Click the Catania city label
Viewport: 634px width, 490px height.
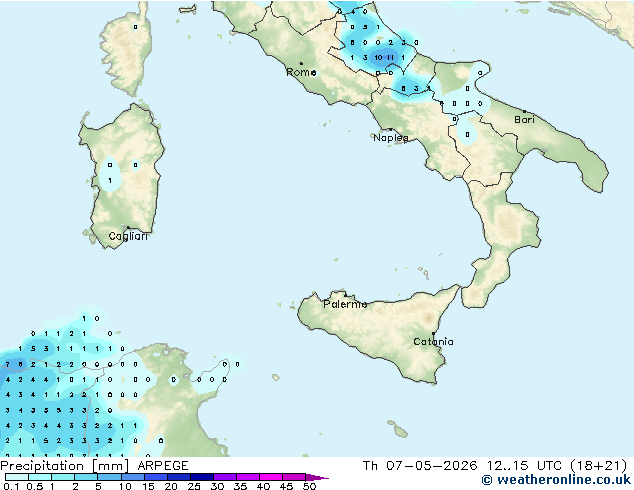coord(433,342)
